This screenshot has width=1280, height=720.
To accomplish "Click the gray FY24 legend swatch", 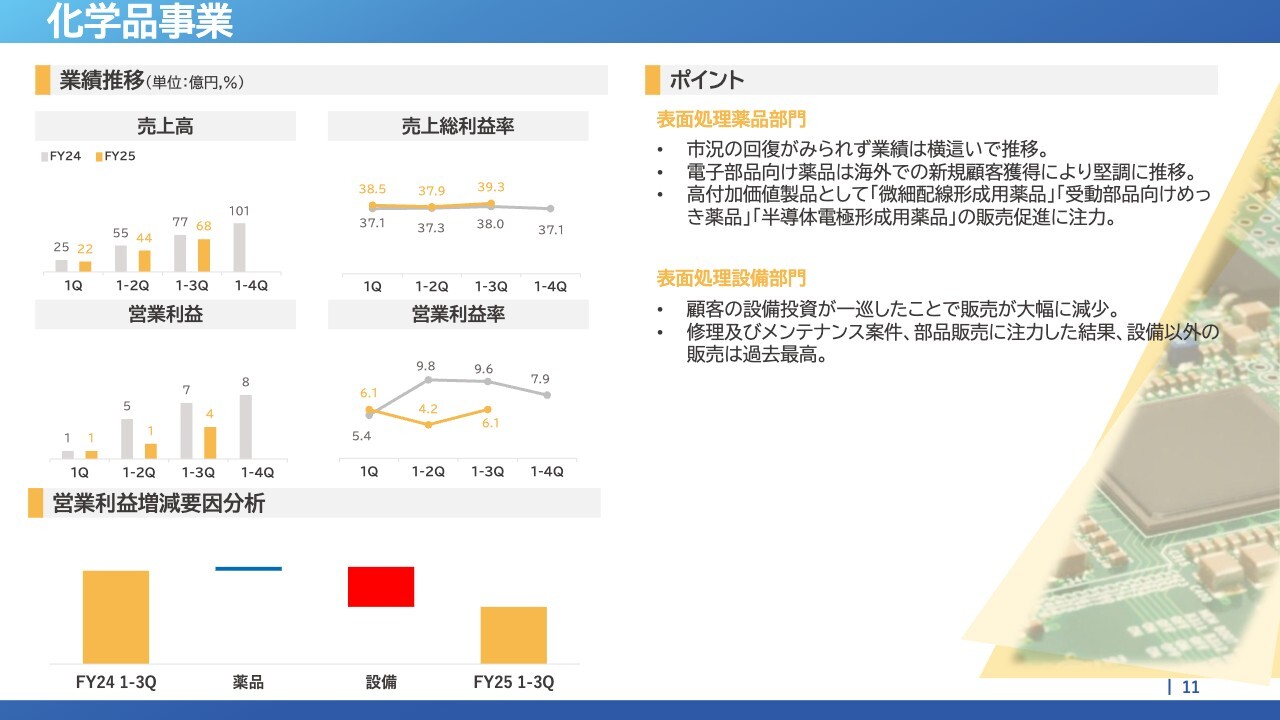I will (x=44, y=156).
